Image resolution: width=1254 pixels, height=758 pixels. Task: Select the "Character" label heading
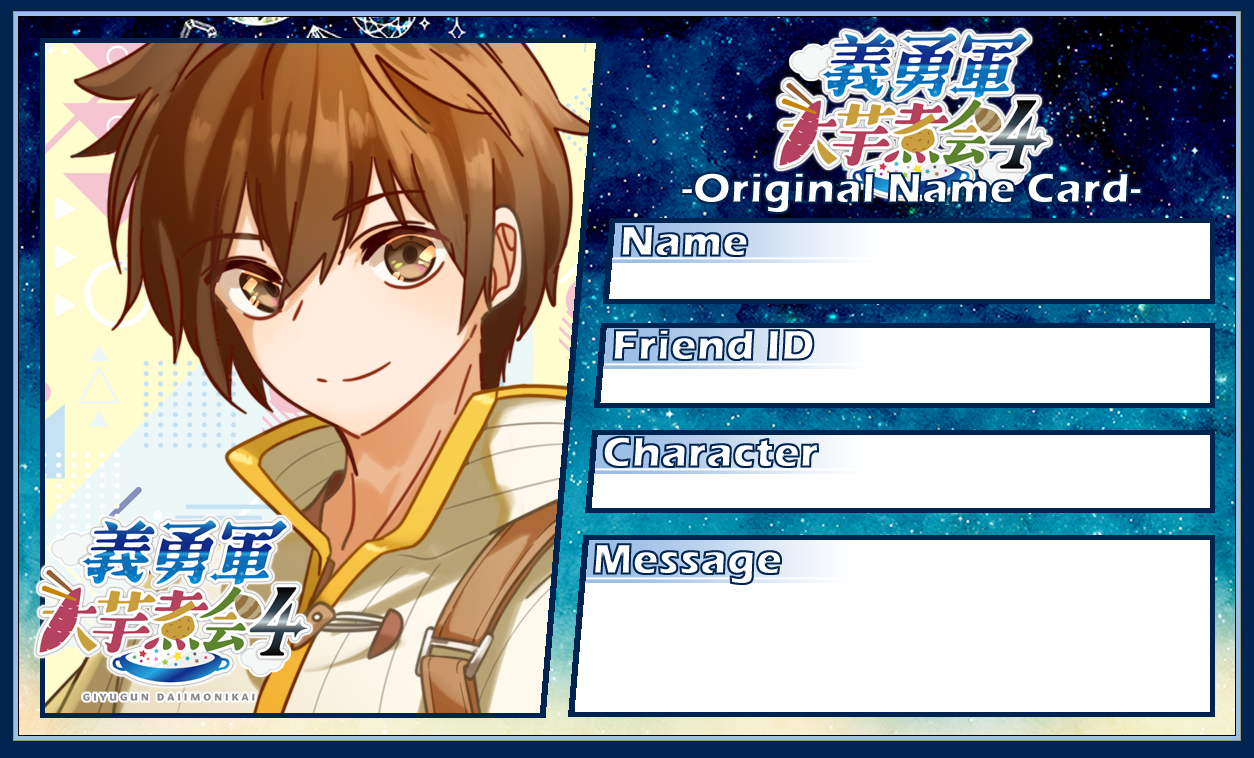[x=710, y=453]
